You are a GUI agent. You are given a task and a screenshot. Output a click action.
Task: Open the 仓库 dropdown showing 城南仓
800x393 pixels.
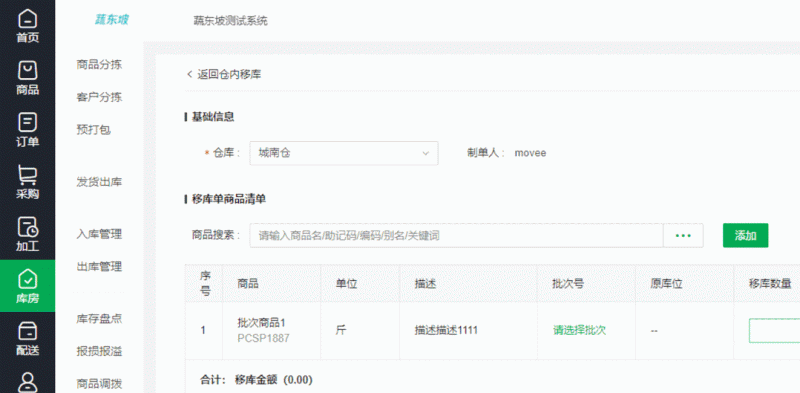tap(344, 153)
